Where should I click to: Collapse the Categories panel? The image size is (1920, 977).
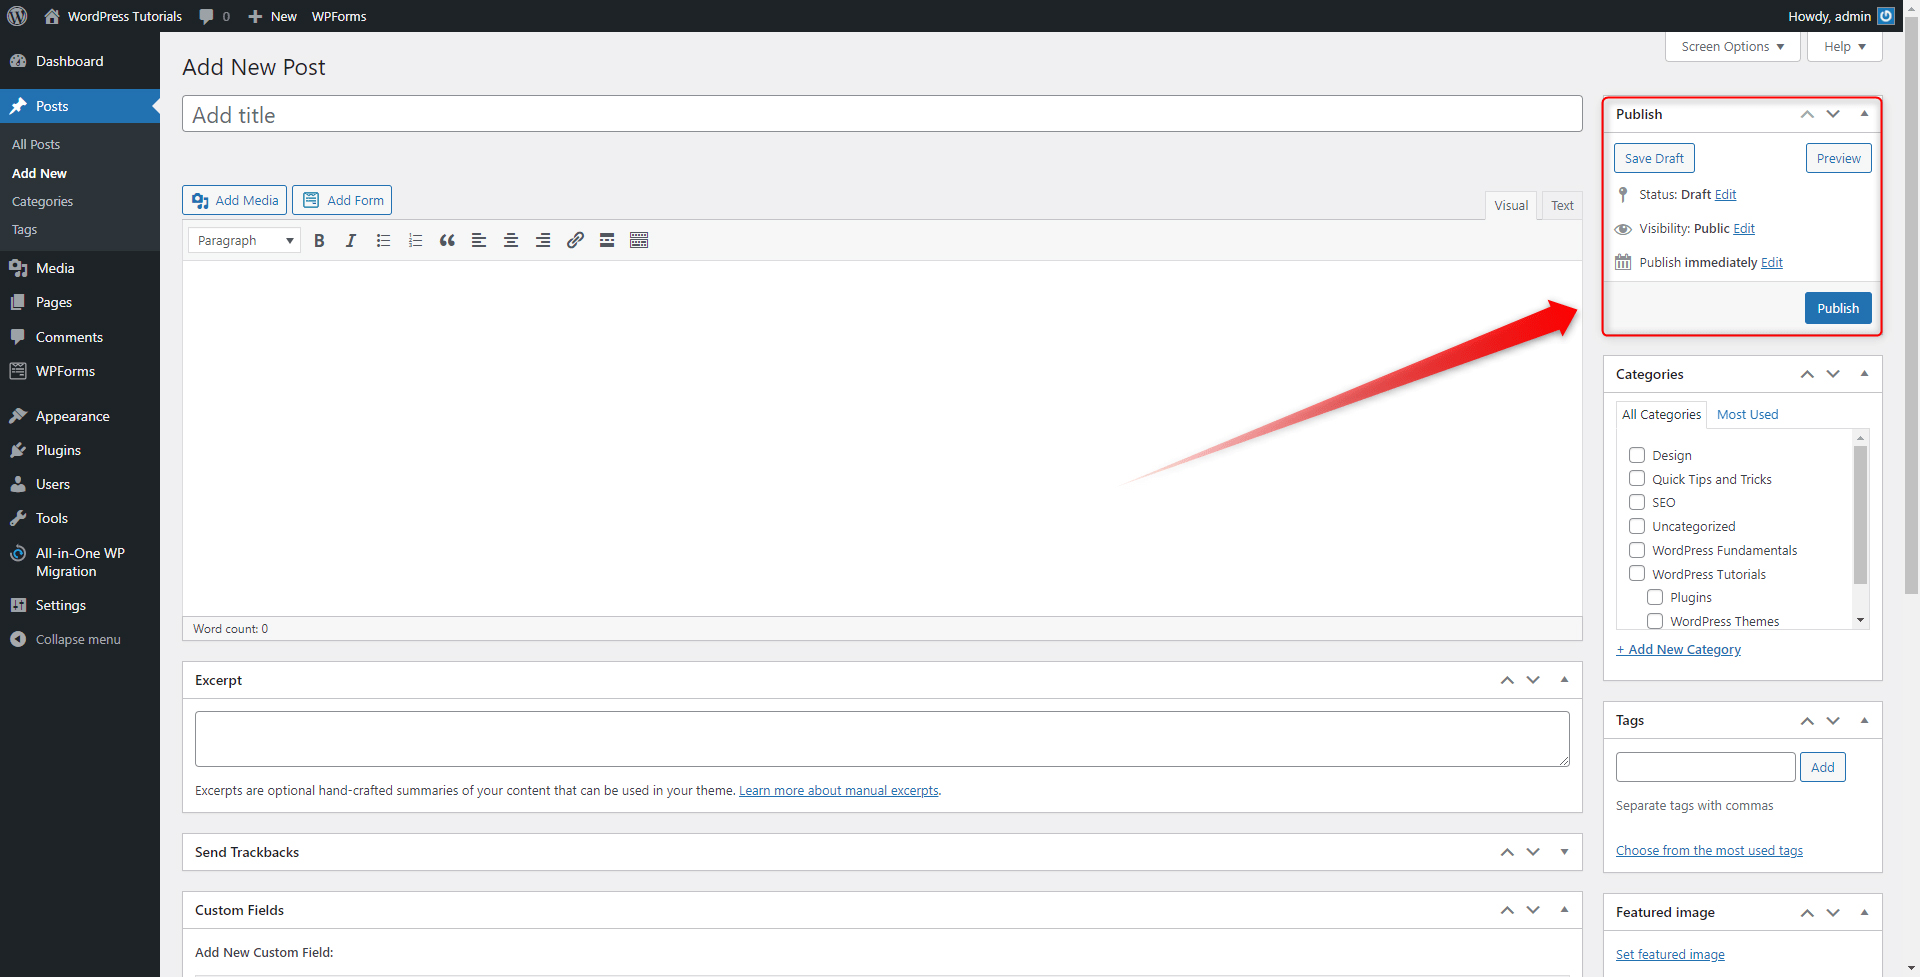(1864, 374)
